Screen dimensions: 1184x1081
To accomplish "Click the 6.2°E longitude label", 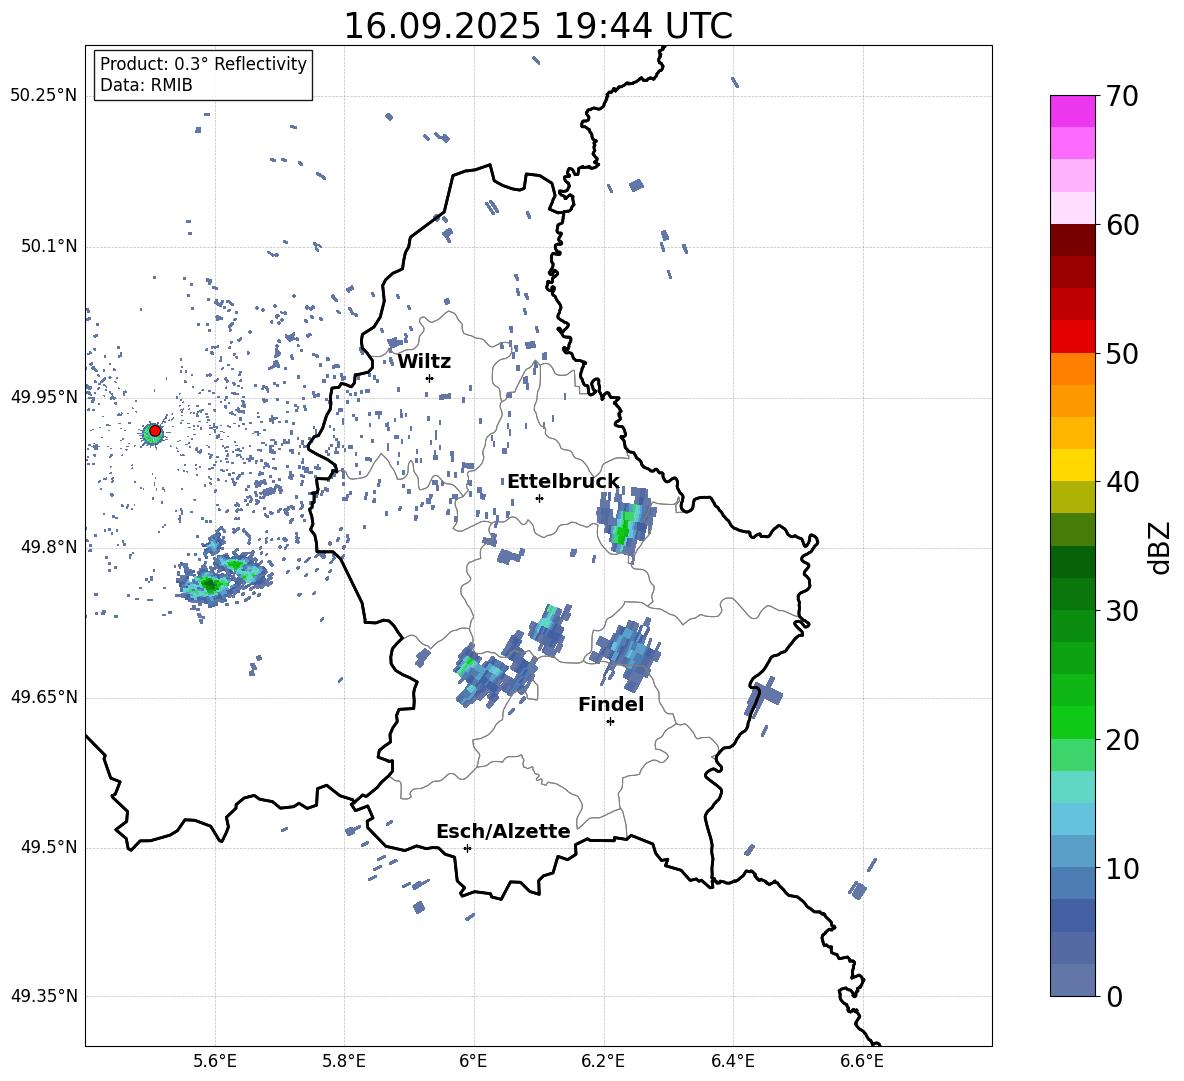I will tap(603, 1061).
